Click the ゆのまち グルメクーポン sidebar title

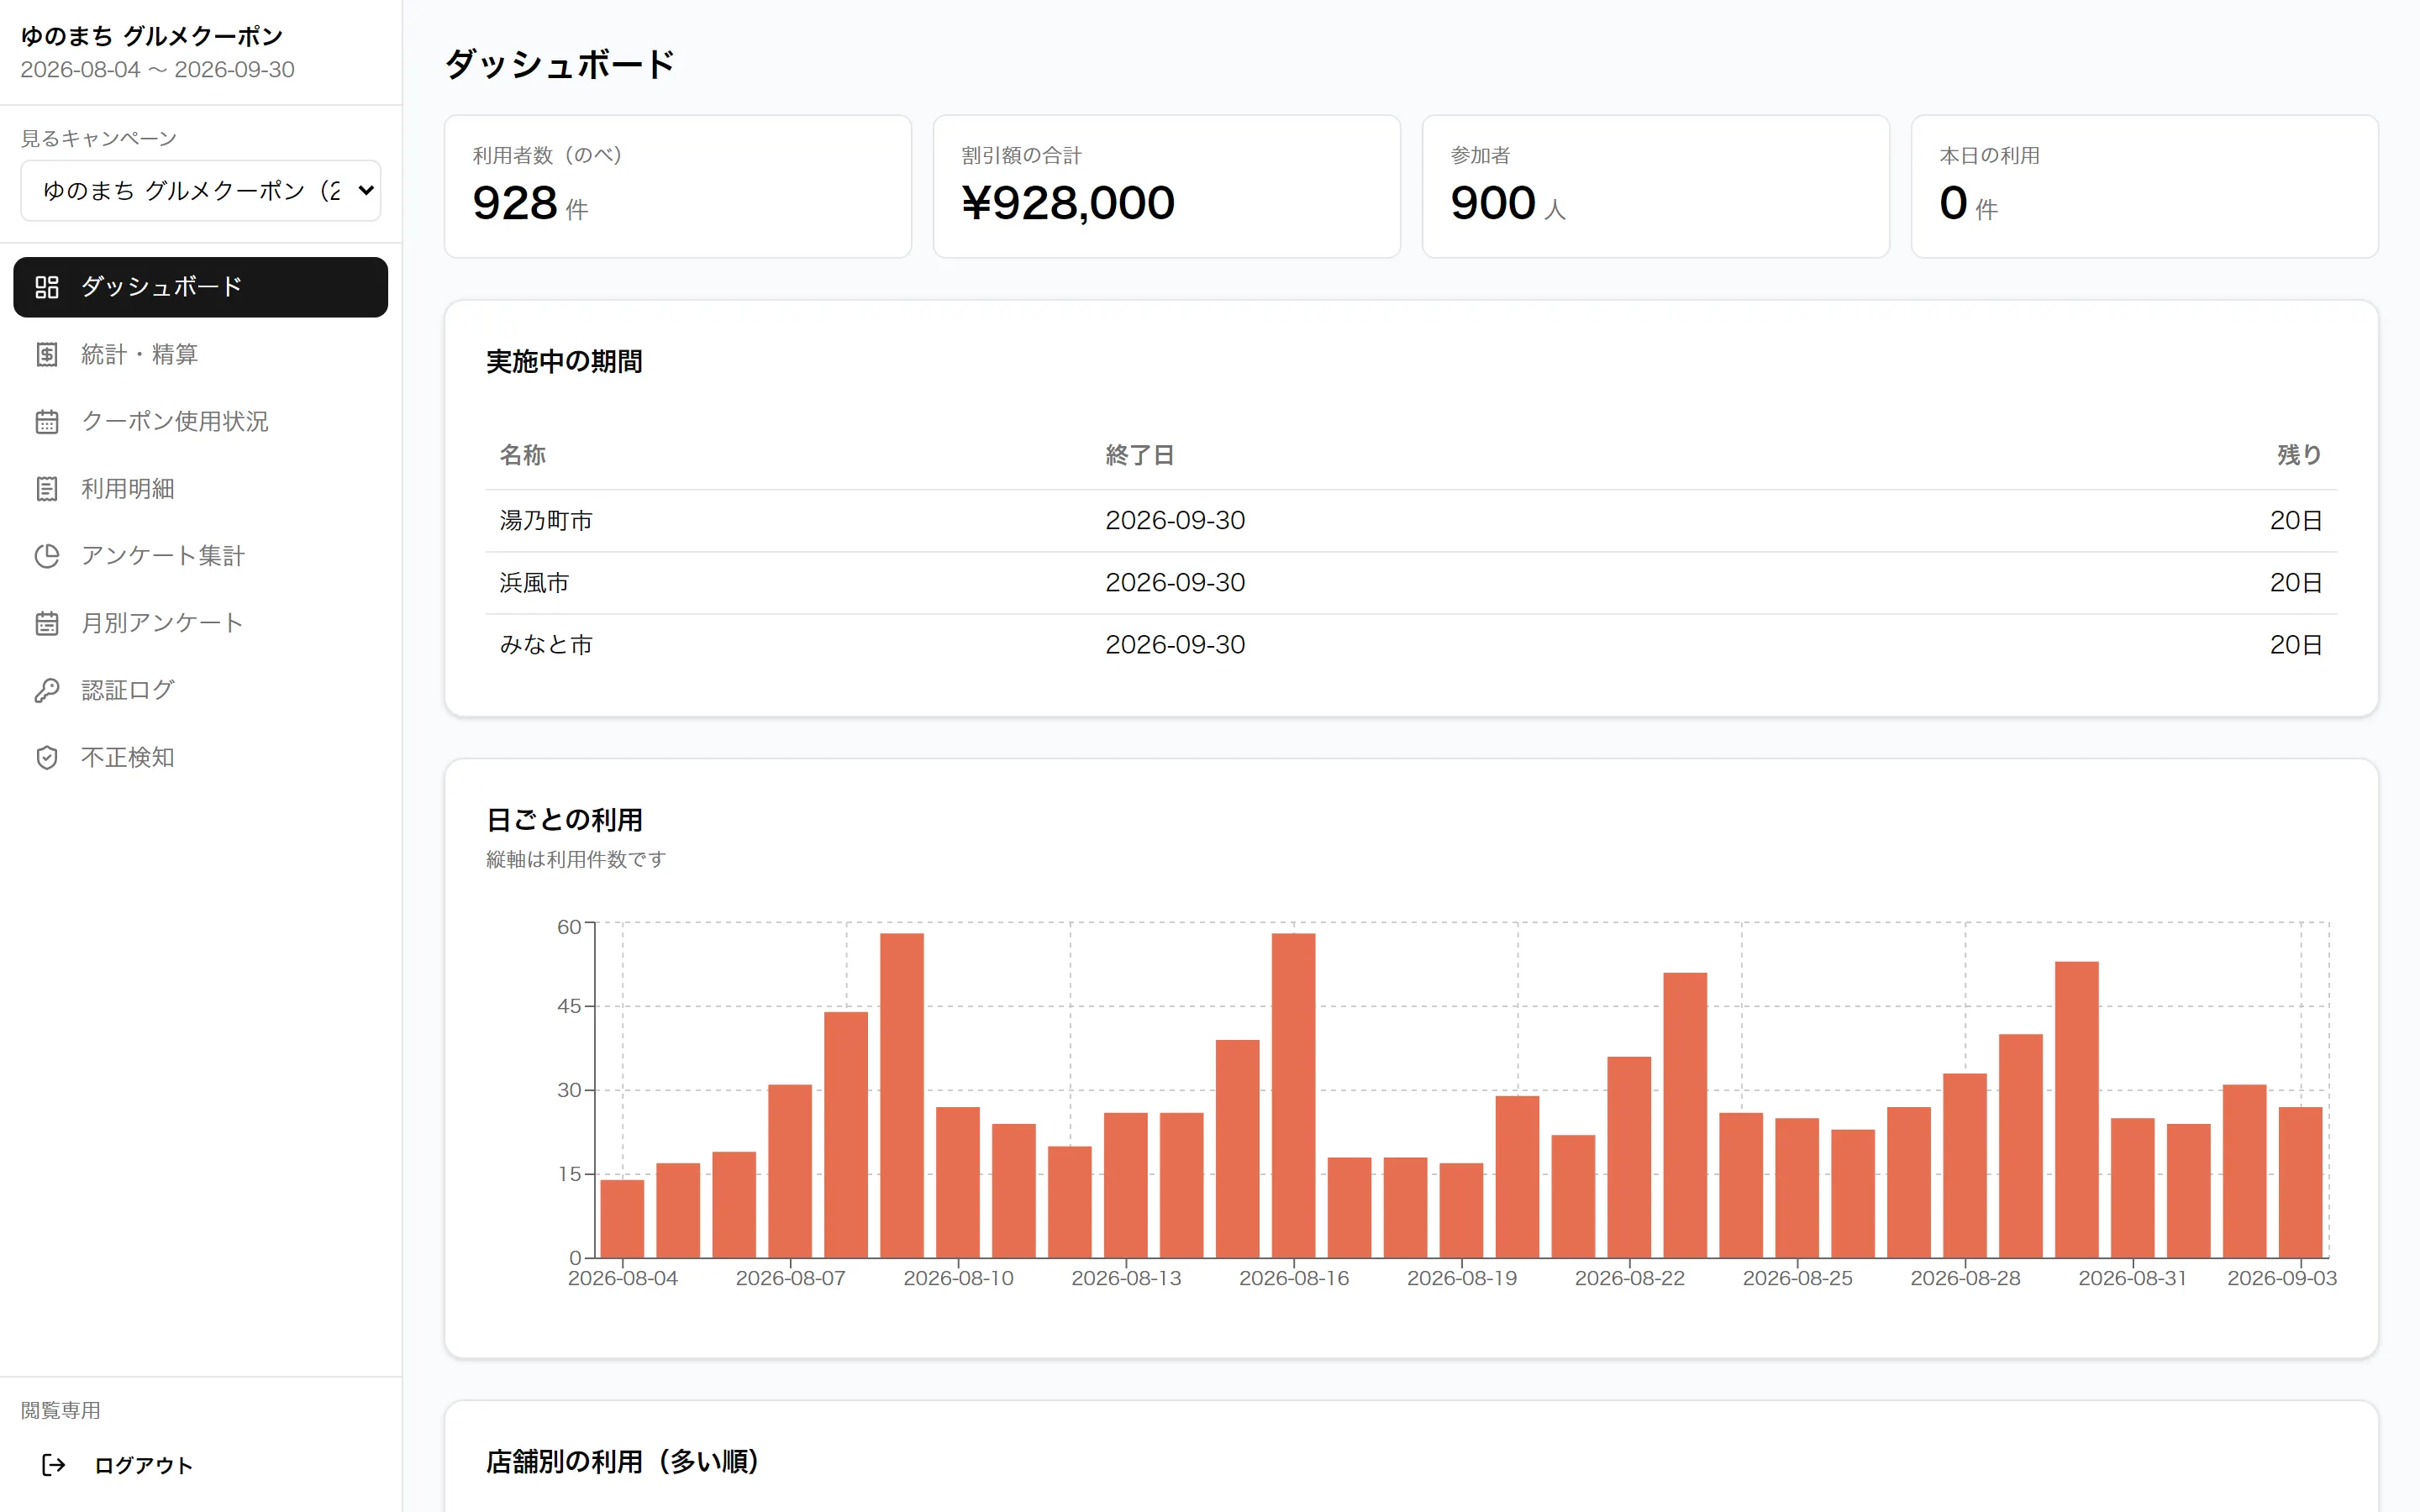click(152, 36)
